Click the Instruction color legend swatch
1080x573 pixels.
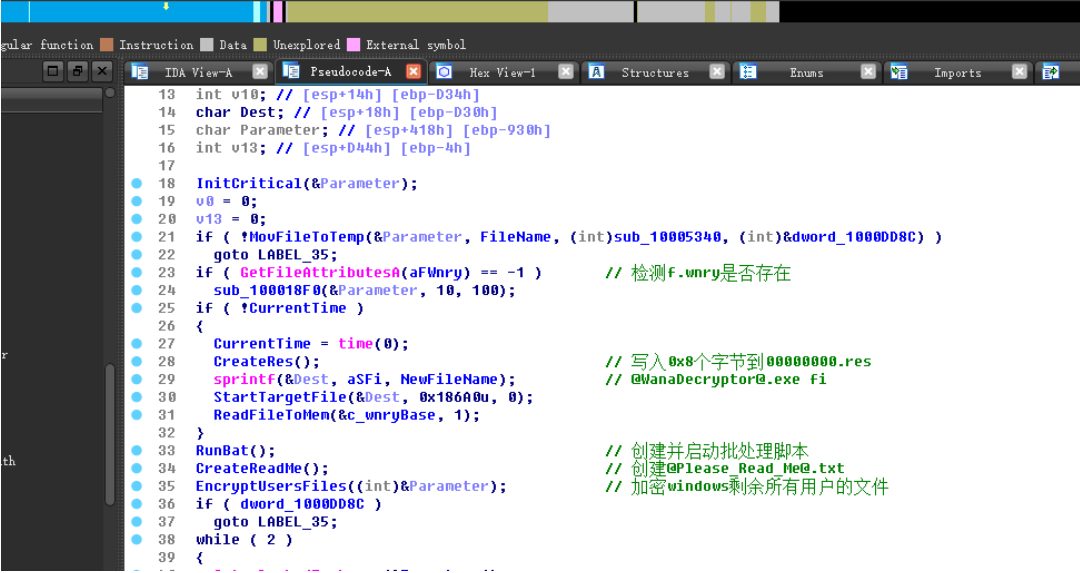click(106, 45)
